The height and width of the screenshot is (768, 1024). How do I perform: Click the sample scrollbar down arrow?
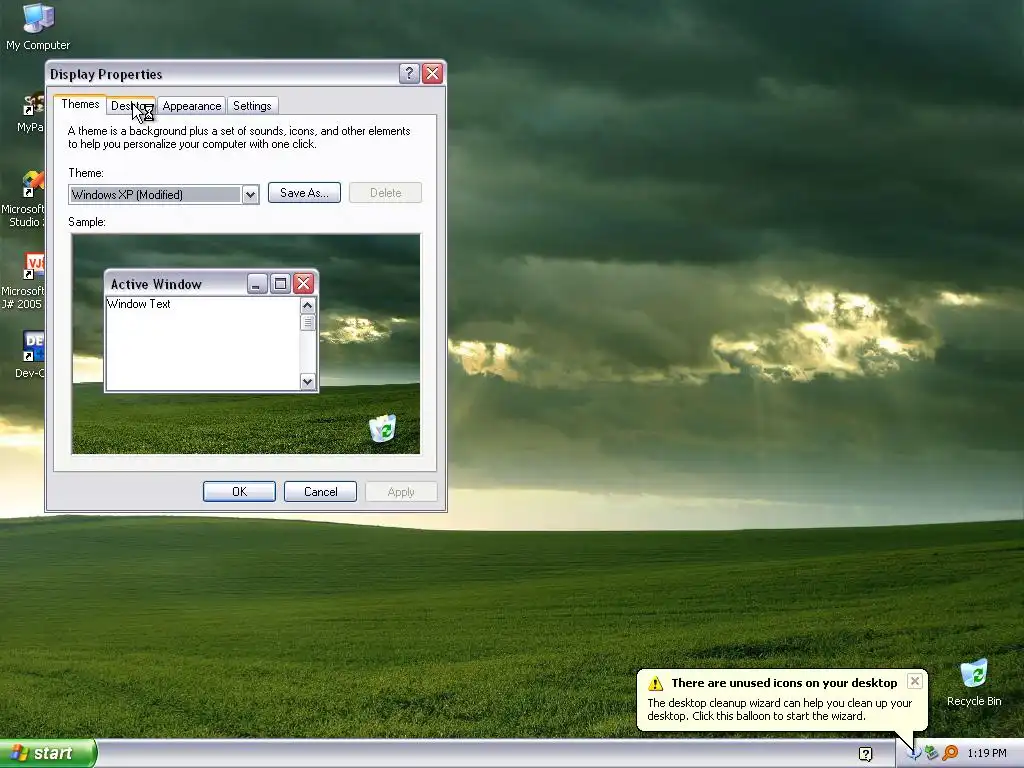pos(308,381)
